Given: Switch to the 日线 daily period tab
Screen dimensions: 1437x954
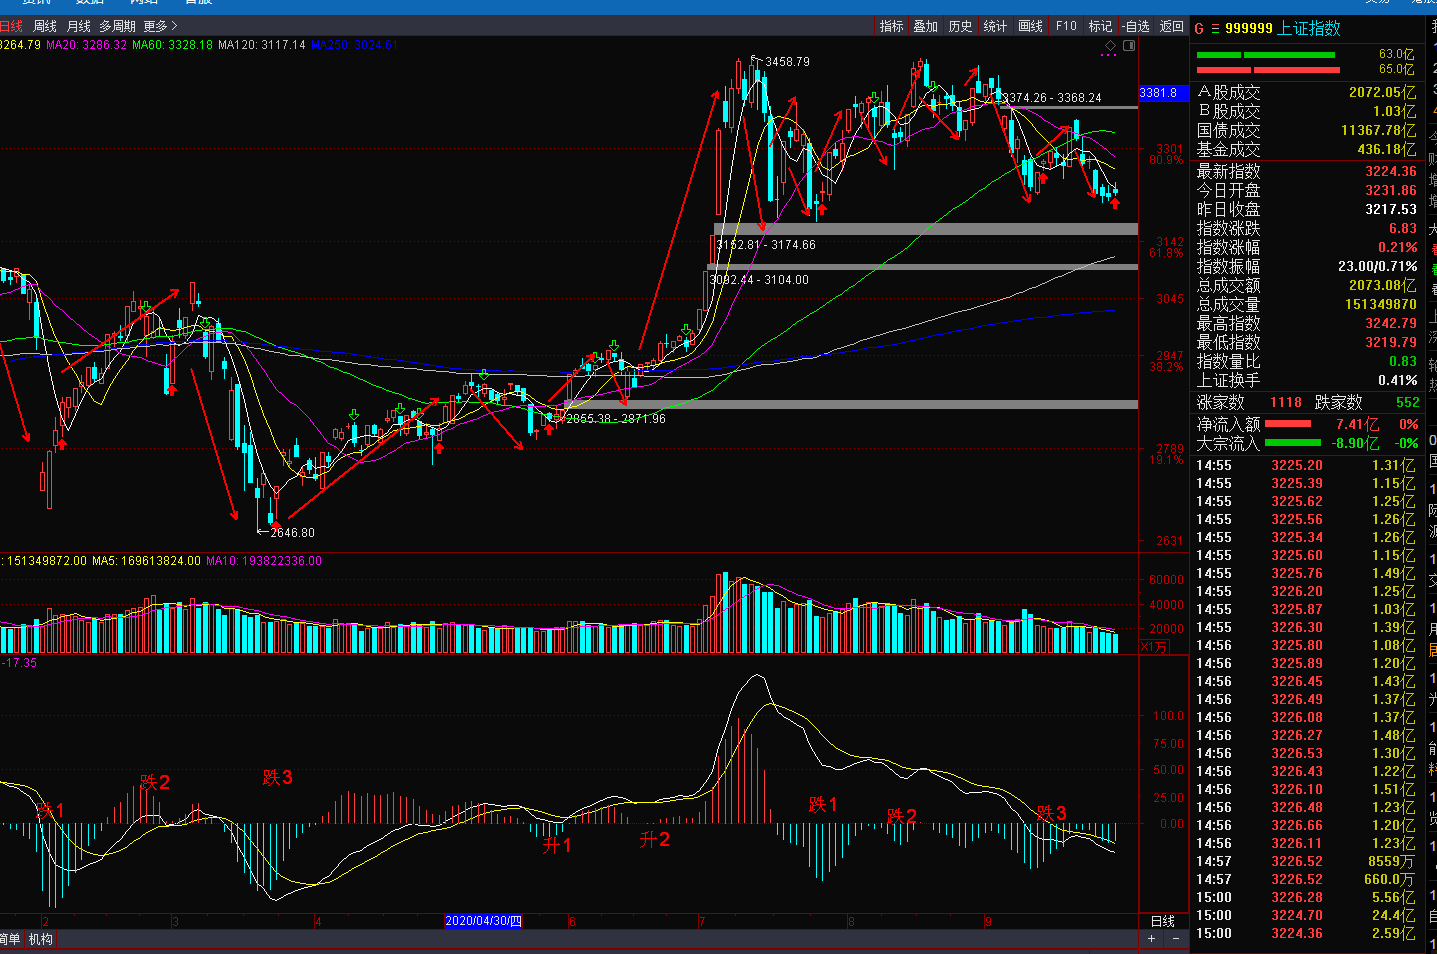Looking at the screenshot, I should click(11, 26).
